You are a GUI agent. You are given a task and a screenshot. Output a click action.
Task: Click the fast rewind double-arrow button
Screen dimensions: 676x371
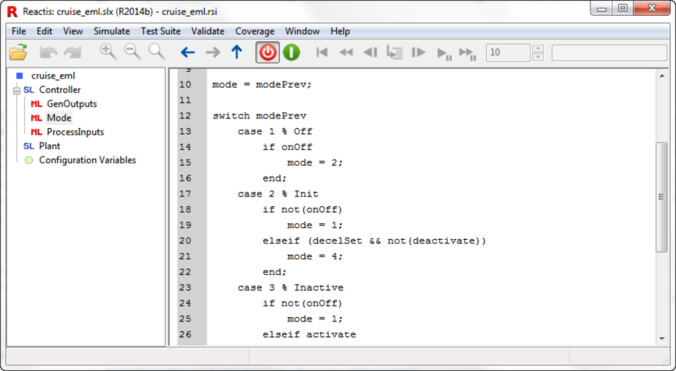[x=346, y=53]
